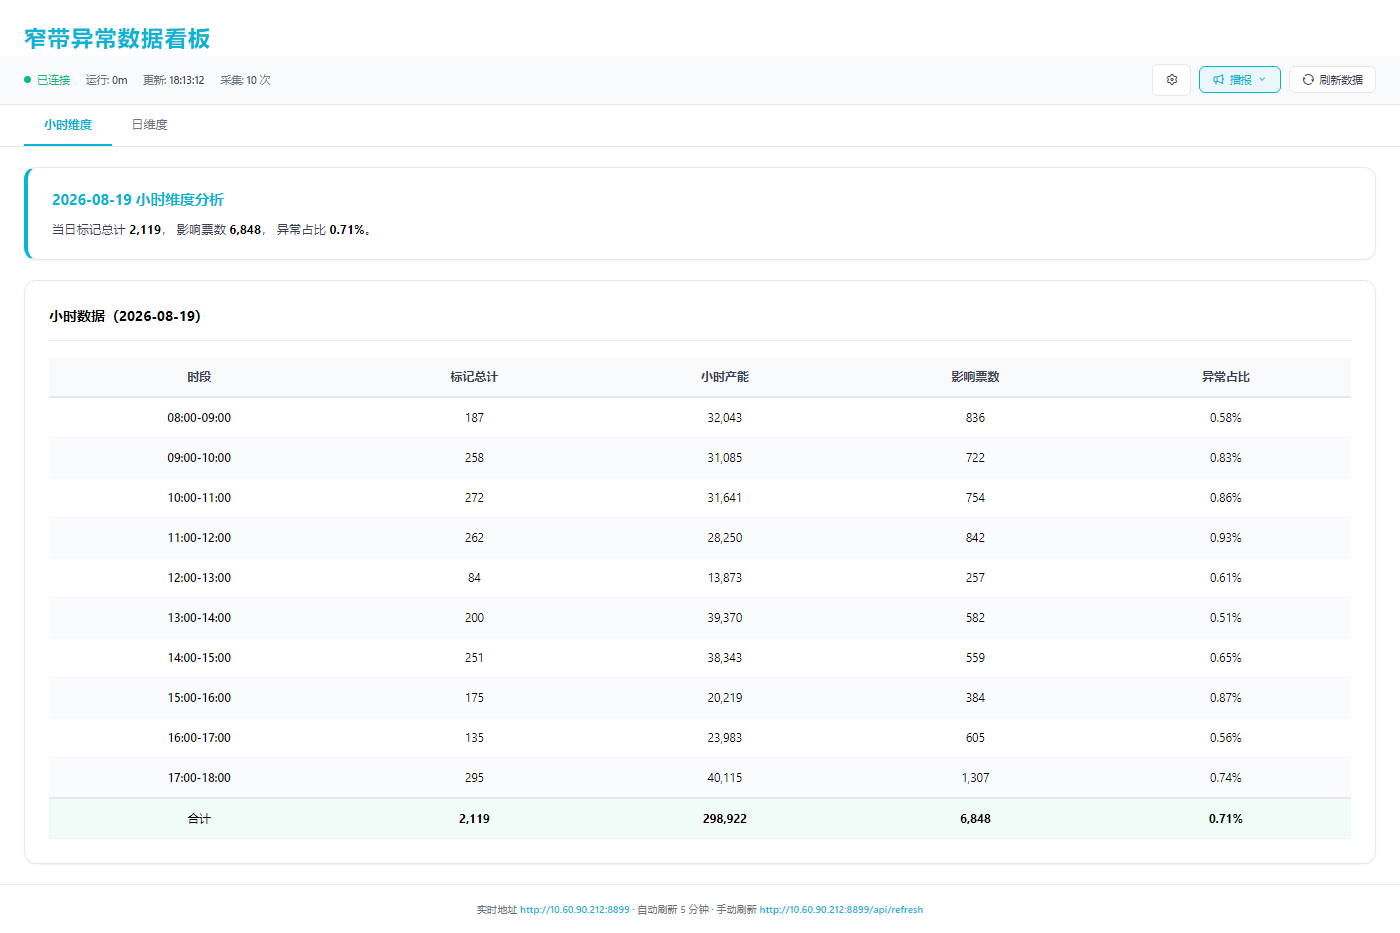Select the 11:00-12:00 time slot cell
The image size is (1400, 933).
click(x=199, y=538)
